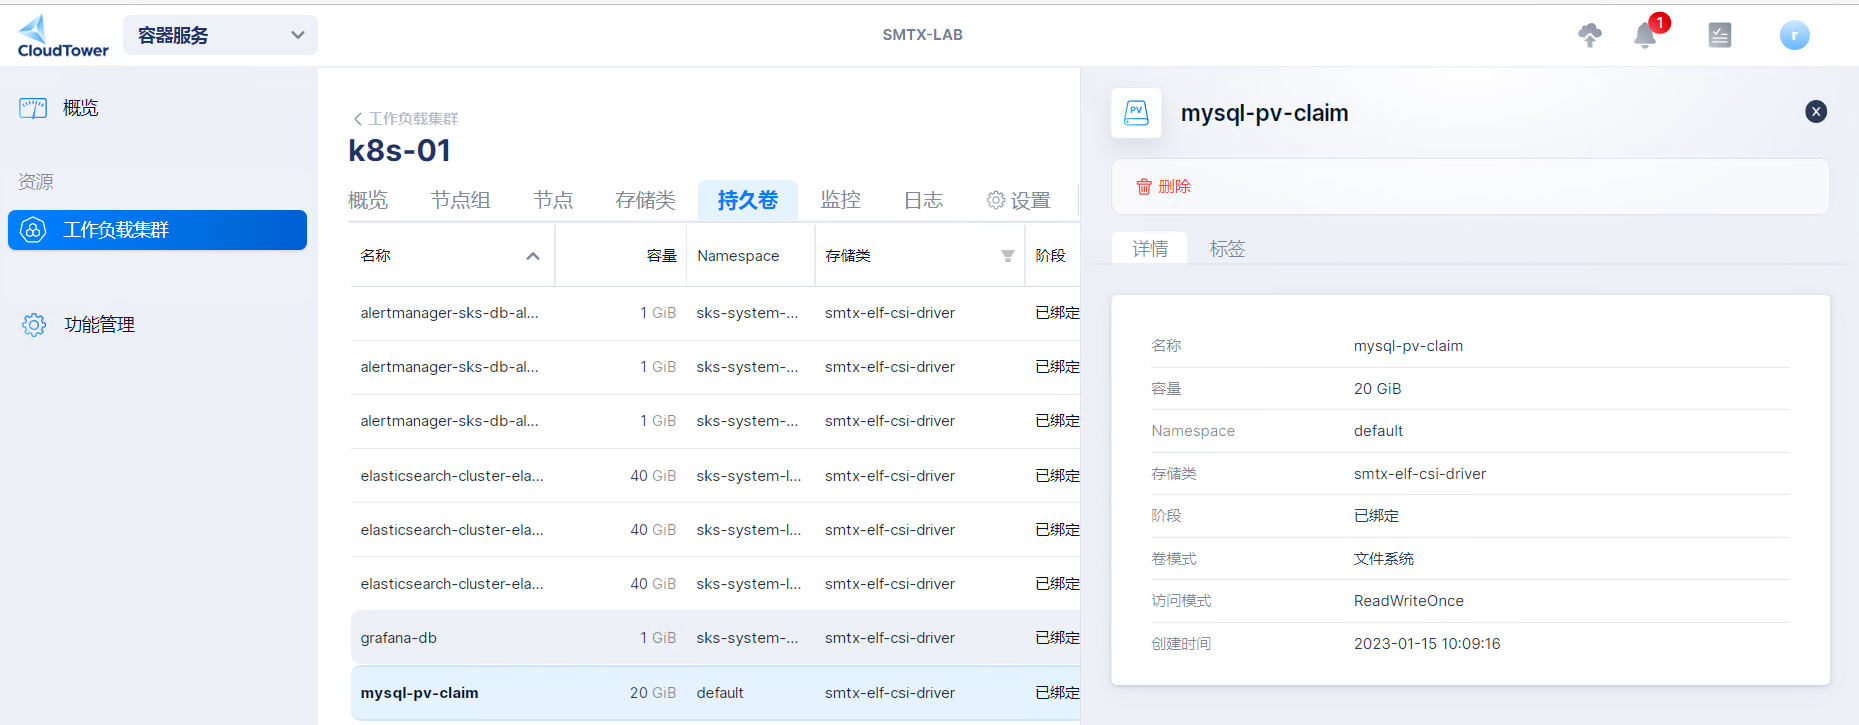Open the 容器服务 service dropdown
The image size is (1859, 725).
pos(220,35)
